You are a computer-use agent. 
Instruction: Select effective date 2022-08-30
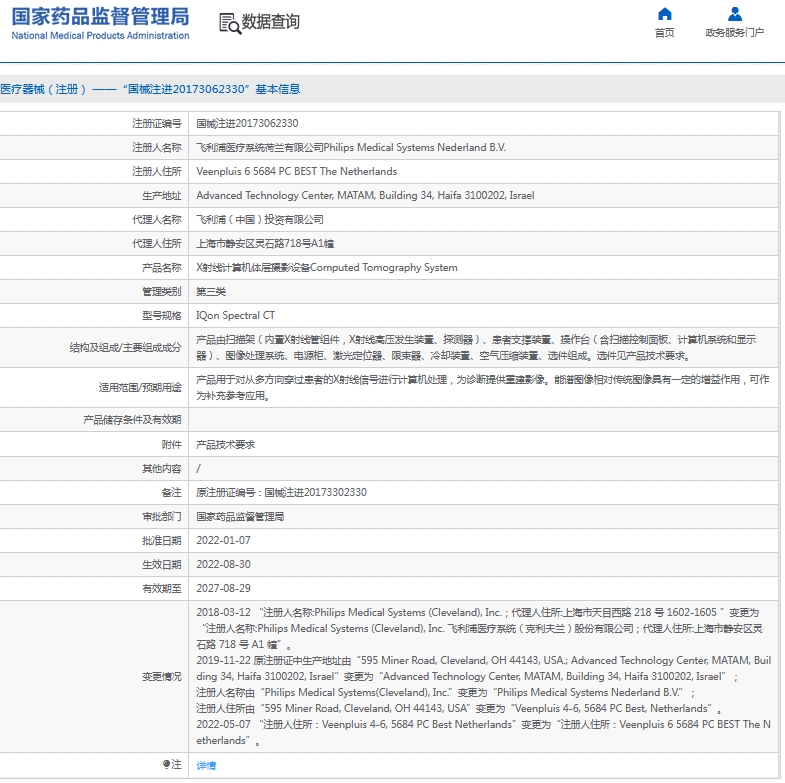pos(223,564)
